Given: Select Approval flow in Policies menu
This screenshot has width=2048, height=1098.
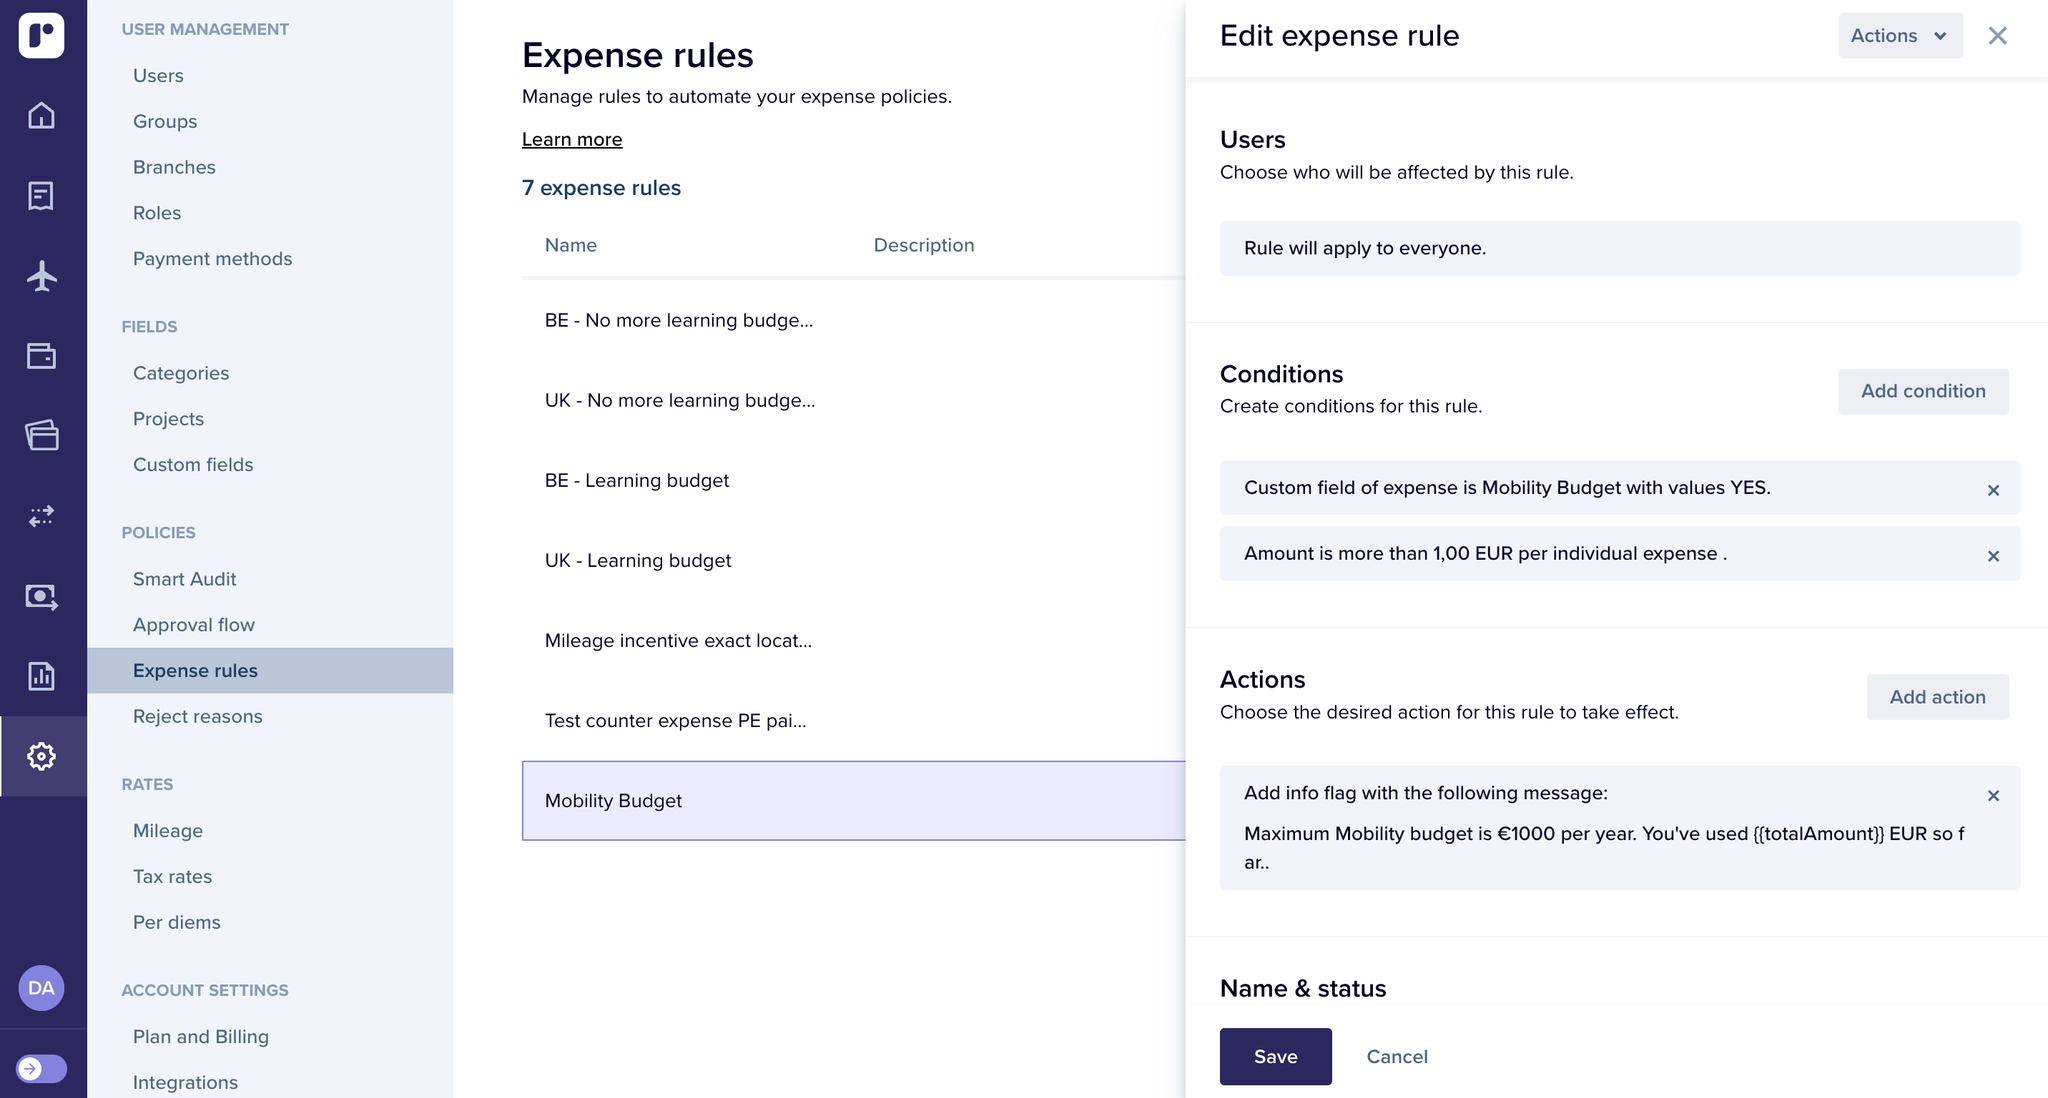Looking at the screenshot, I should tap(194, 625).
